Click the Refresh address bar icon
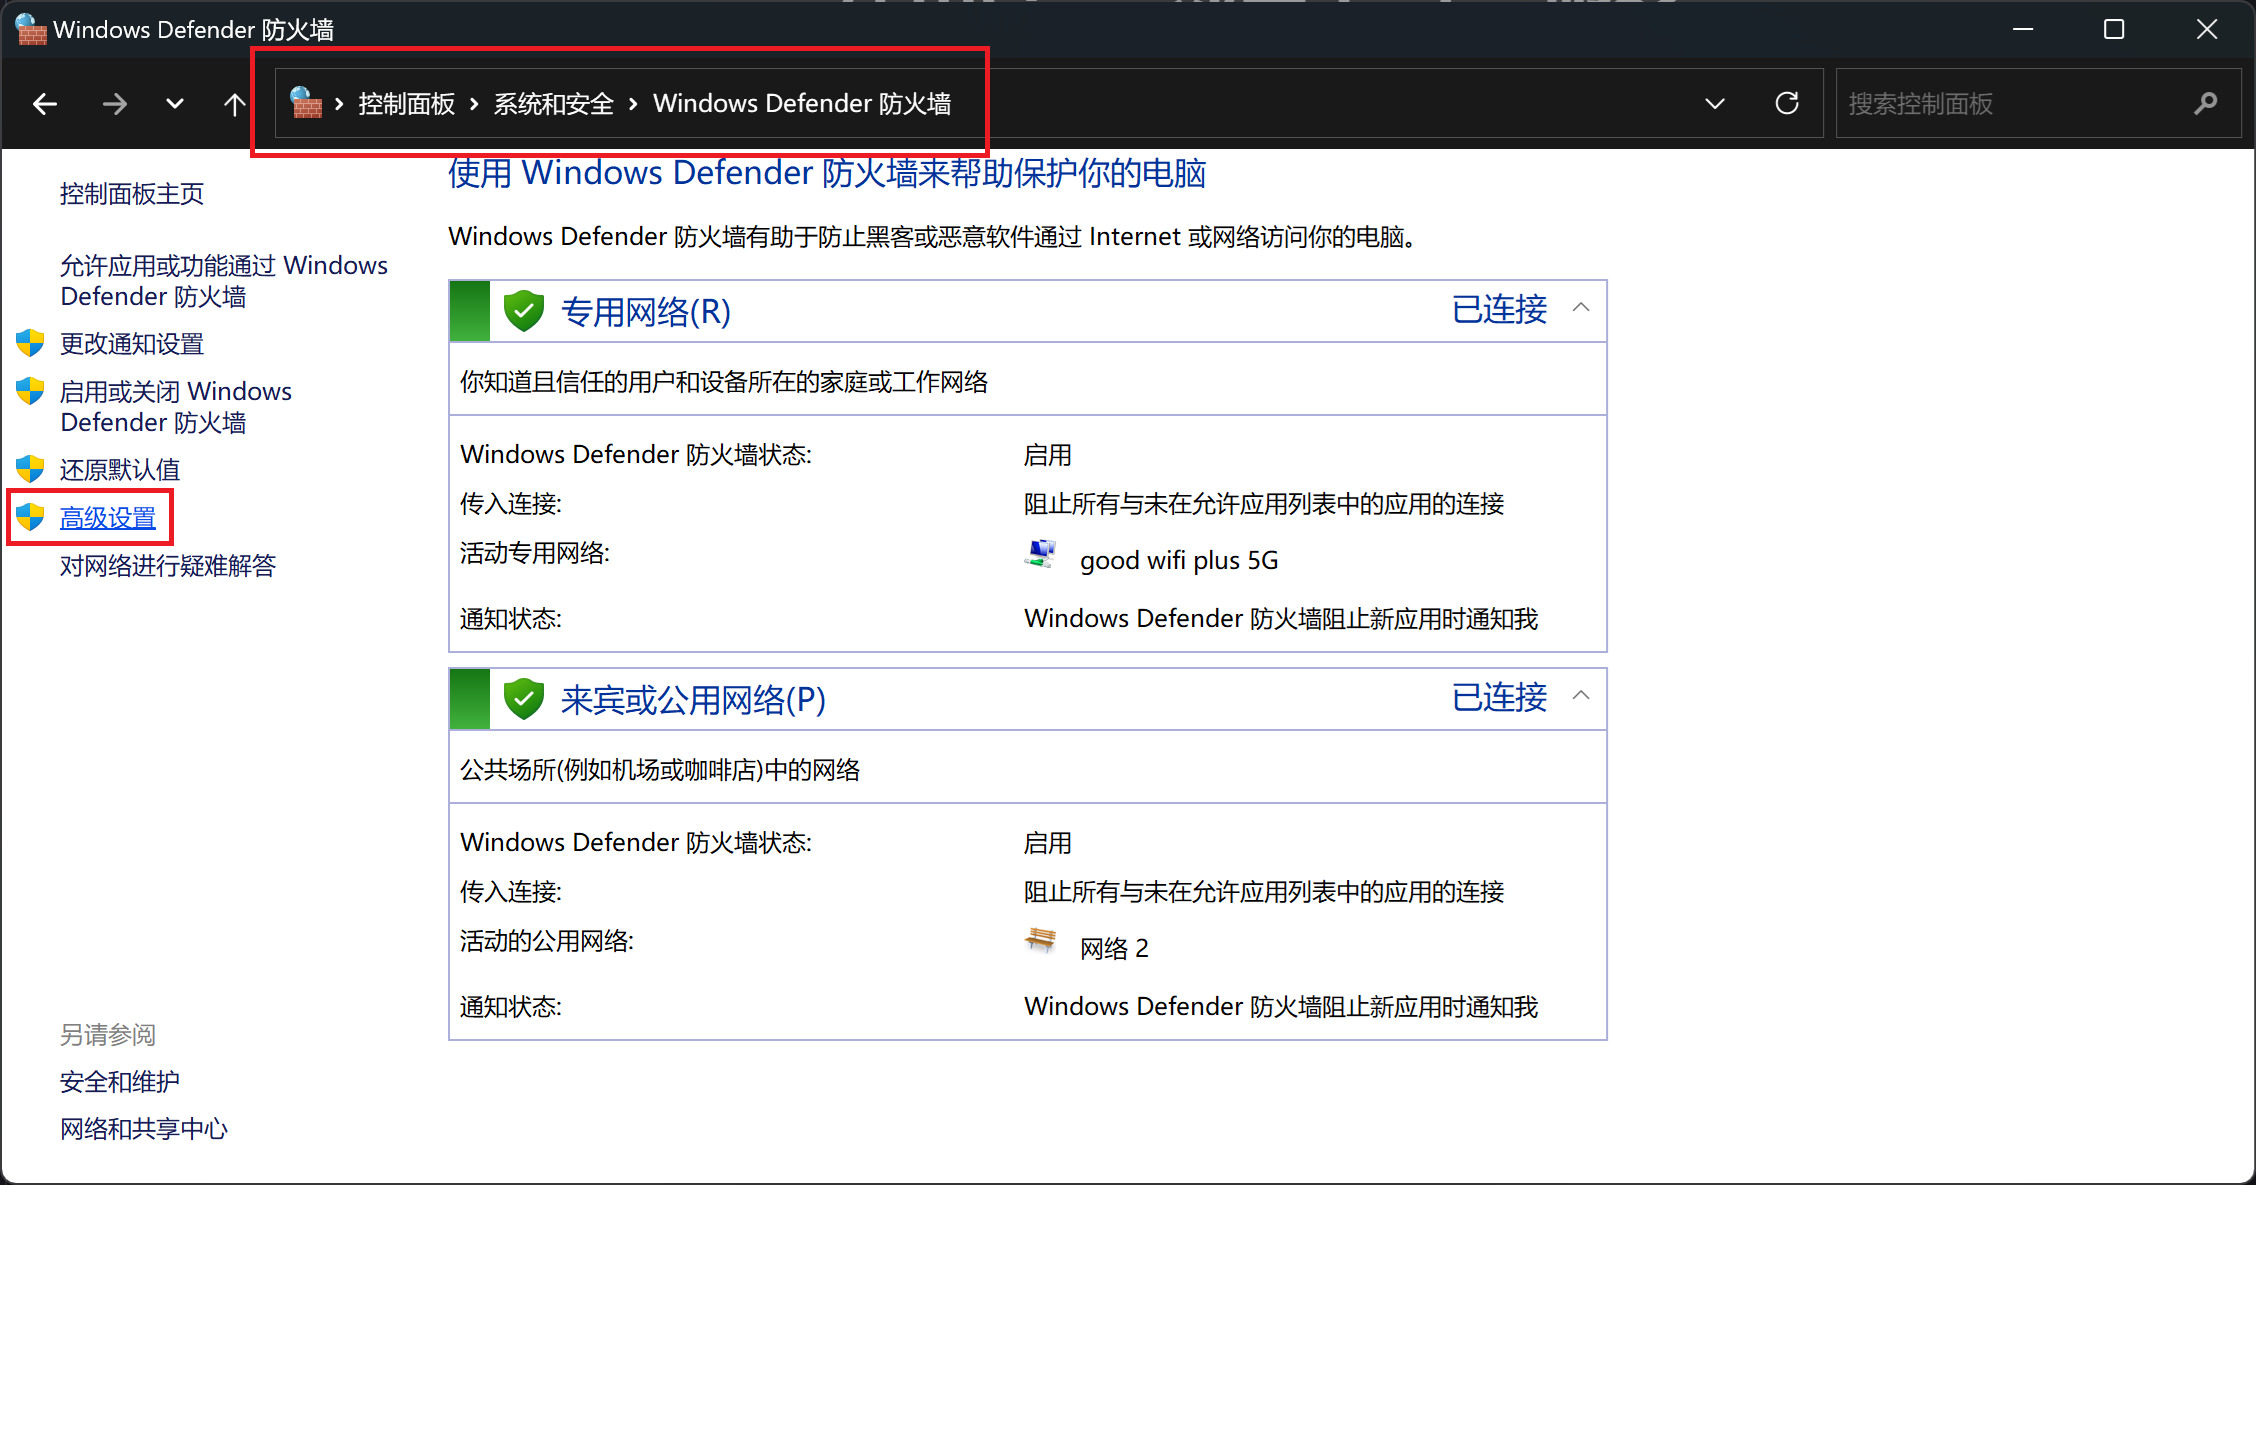Viewport: 2256px width, 1437px height. (1787, 104)
